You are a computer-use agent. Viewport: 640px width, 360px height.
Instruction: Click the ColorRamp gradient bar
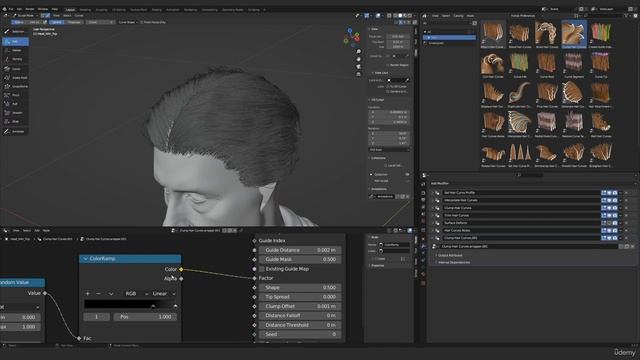pyautogui.click(x=131, y=304)
